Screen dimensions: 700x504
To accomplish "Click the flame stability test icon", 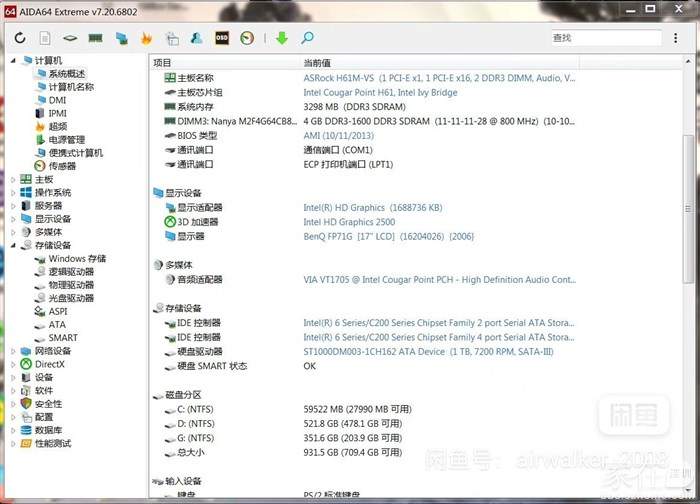I will point(147,38).
